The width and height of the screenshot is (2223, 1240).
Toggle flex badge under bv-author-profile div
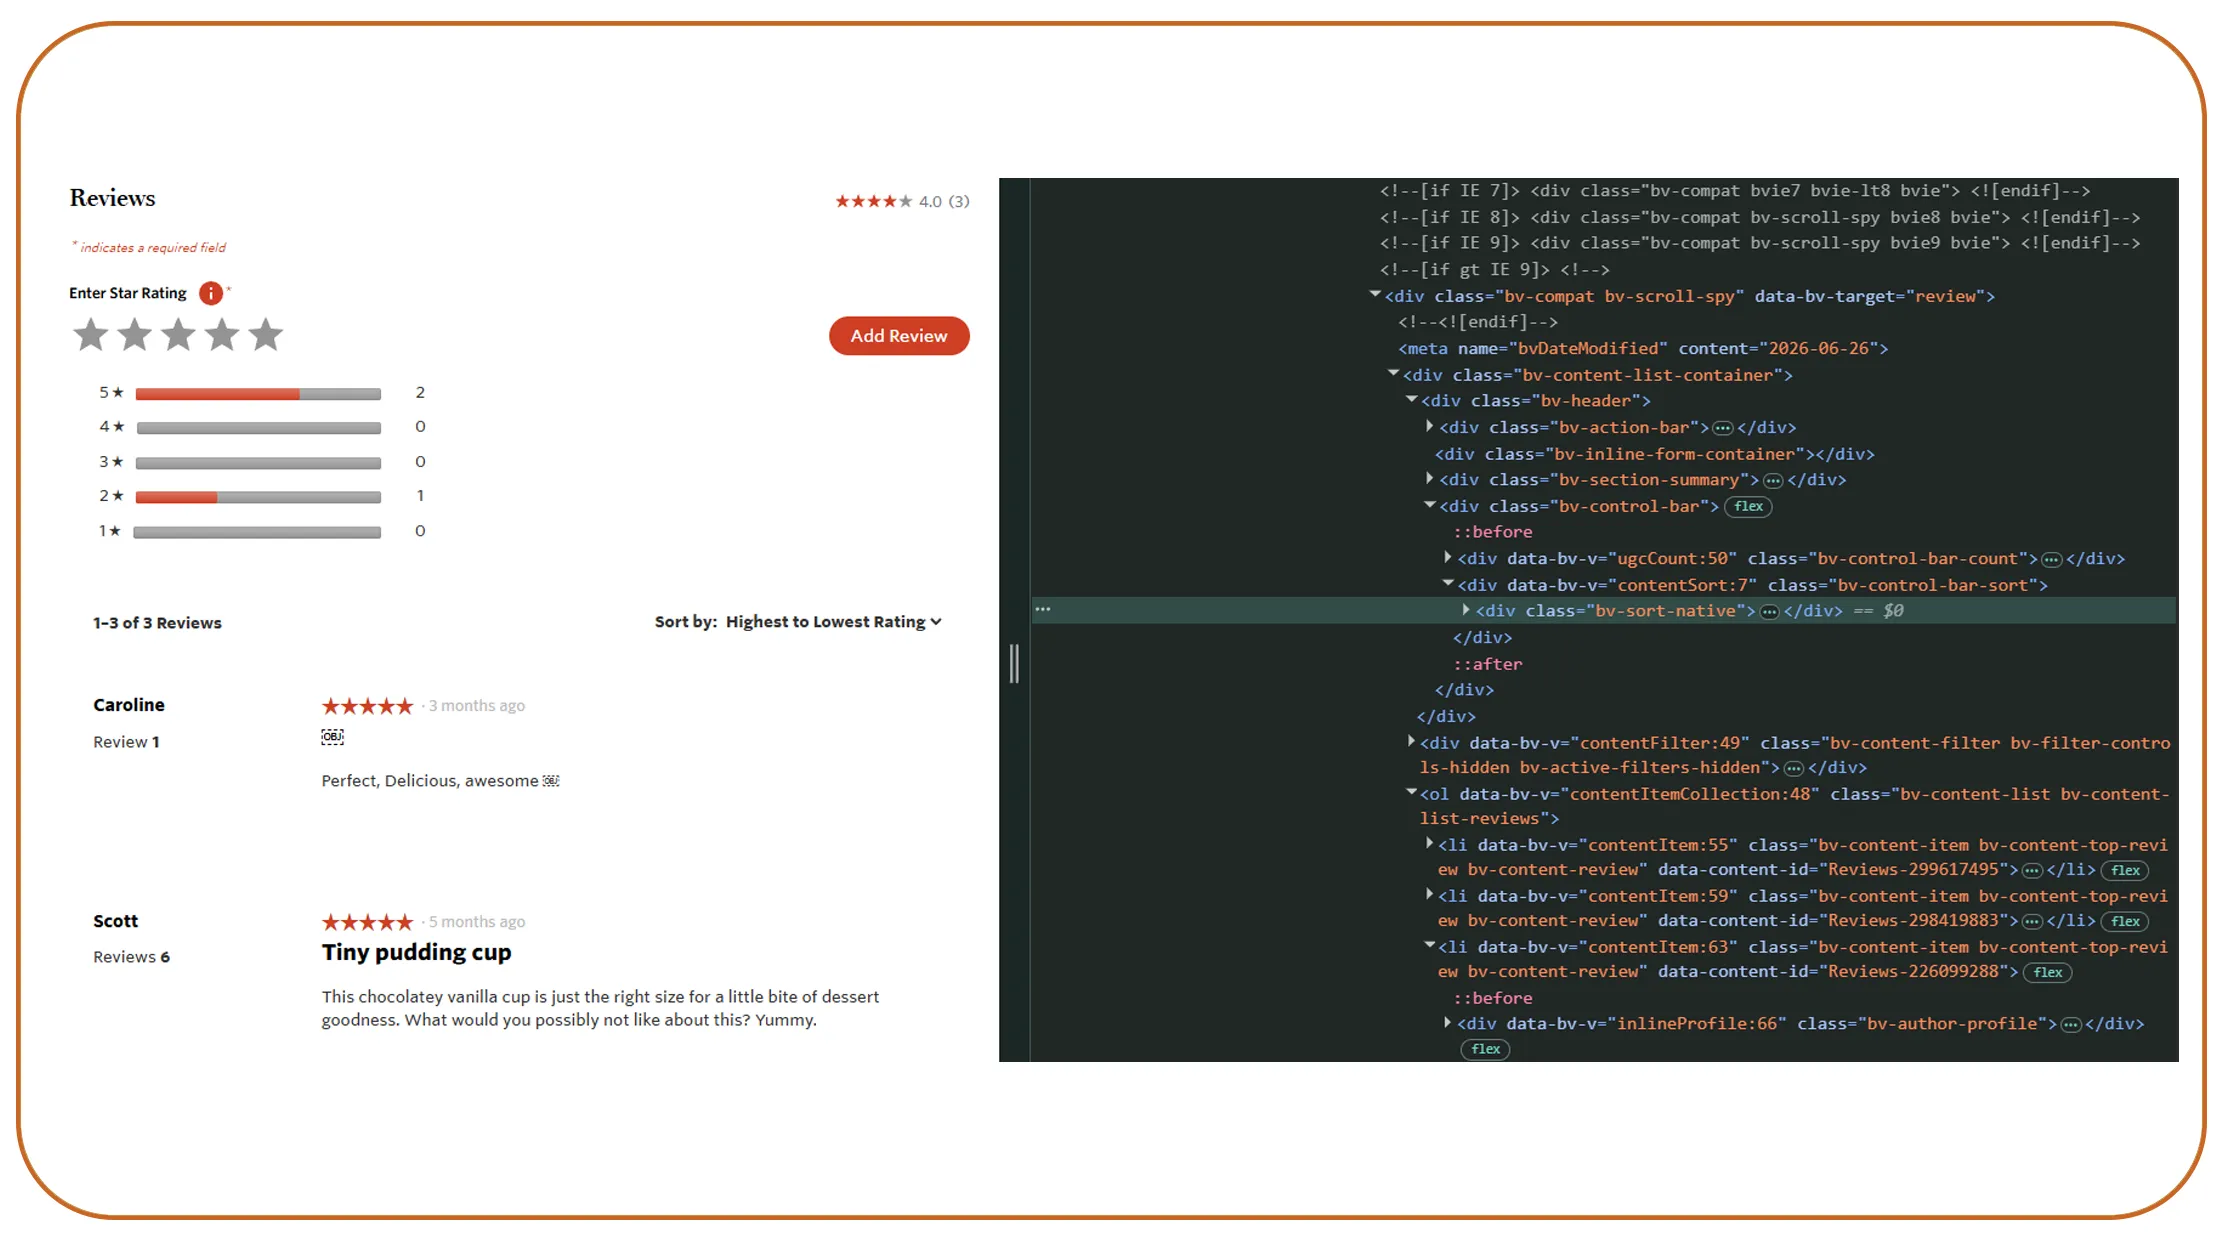coord(1486,1049)
